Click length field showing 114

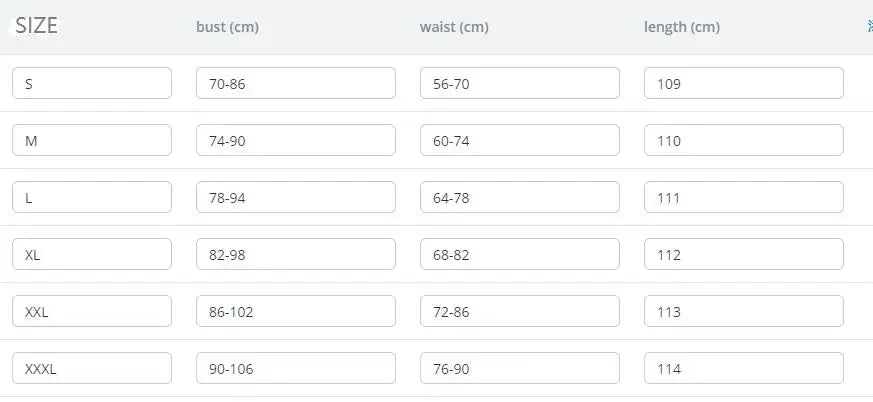[x=743, y=369]
